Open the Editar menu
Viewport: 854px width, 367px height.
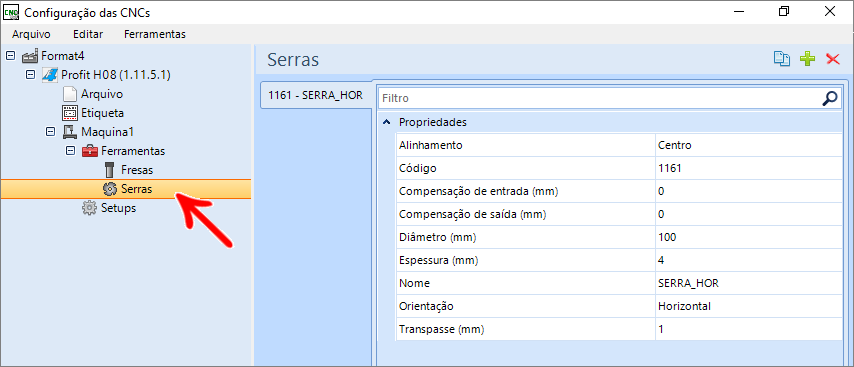tap(88, 34)
